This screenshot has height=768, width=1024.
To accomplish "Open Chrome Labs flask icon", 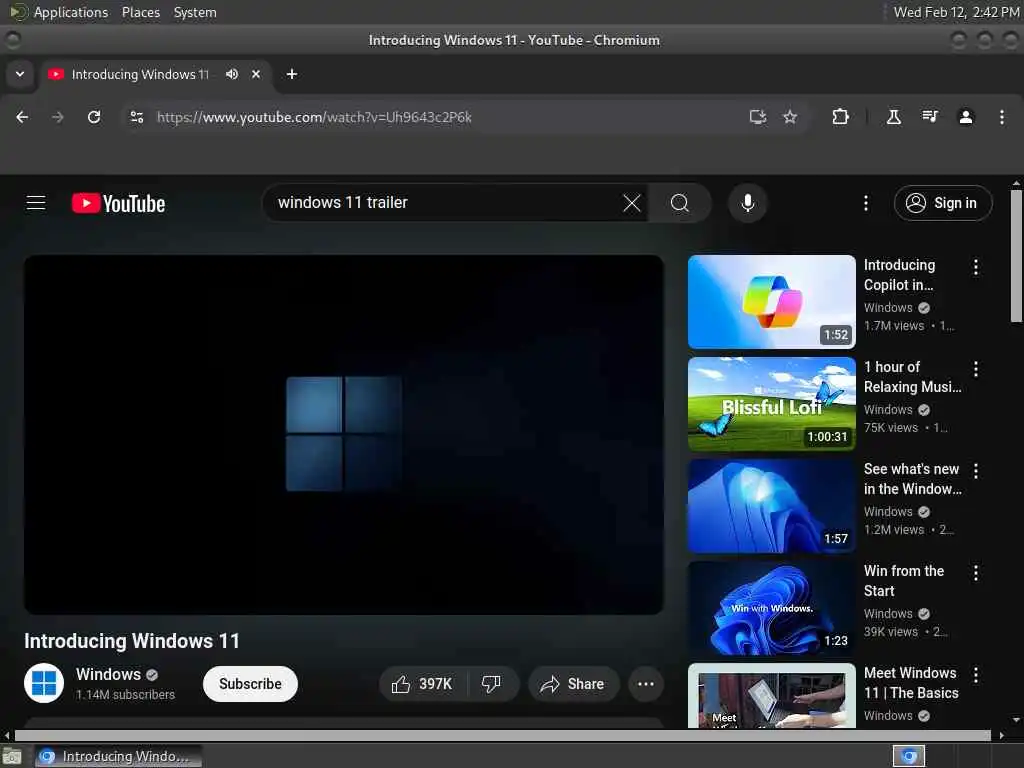I will pos(893,117).
